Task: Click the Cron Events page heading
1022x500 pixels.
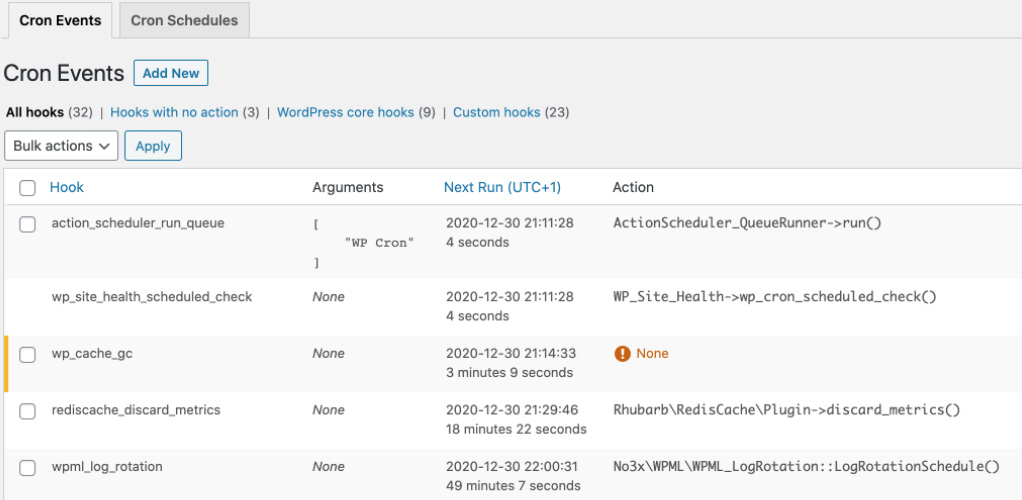Action: (x=64, y=74)
